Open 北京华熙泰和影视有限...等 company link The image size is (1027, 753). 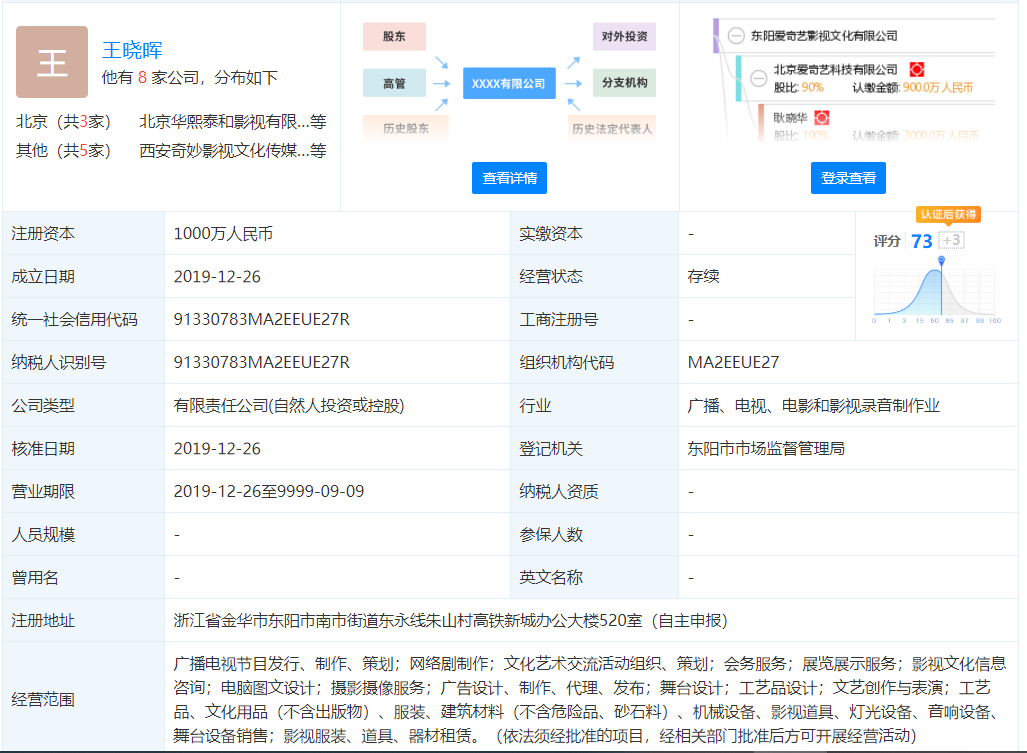[x=233, y=122]
